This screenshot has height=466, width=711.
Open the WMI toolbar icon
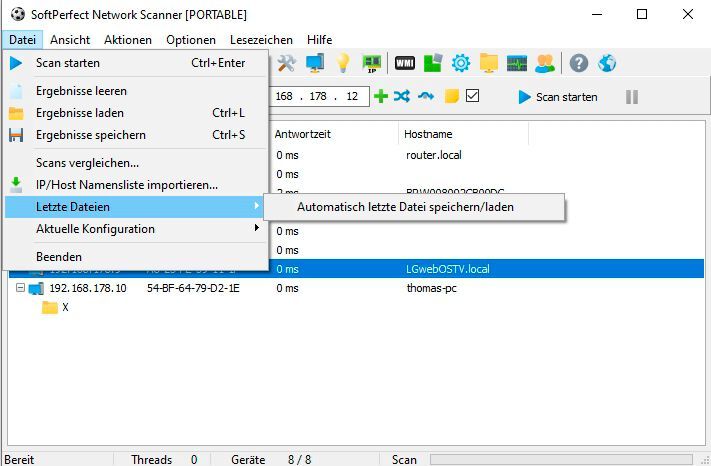[404, 63]
